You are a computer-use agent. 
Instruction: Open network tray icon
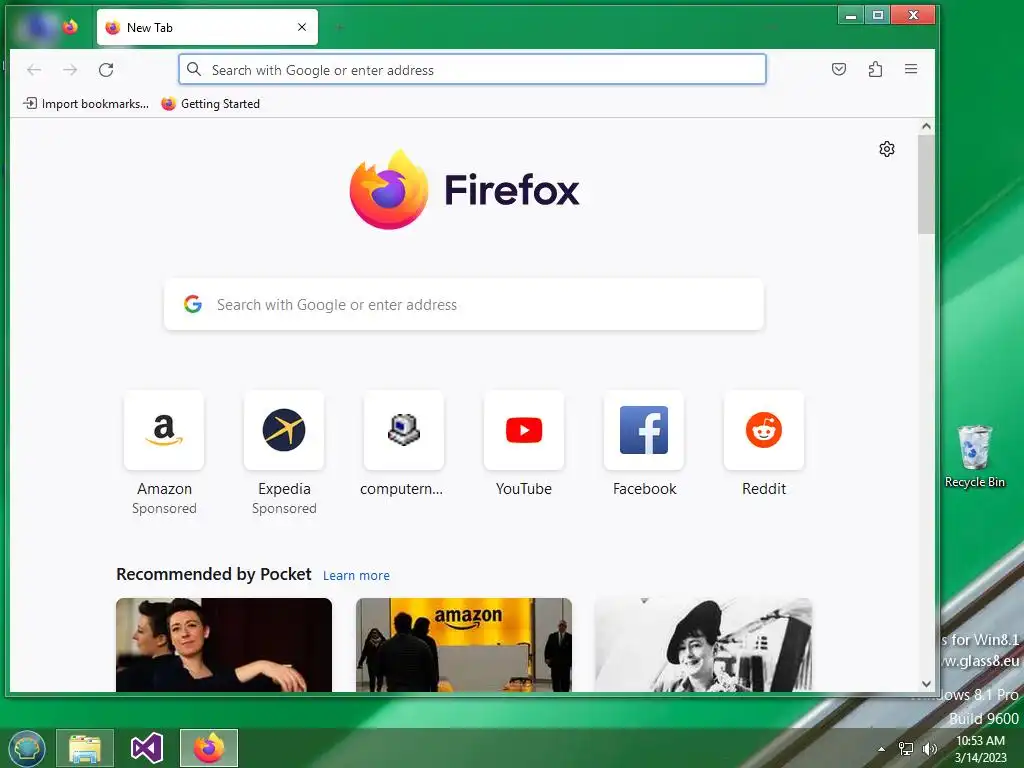(x=906, y=749)
